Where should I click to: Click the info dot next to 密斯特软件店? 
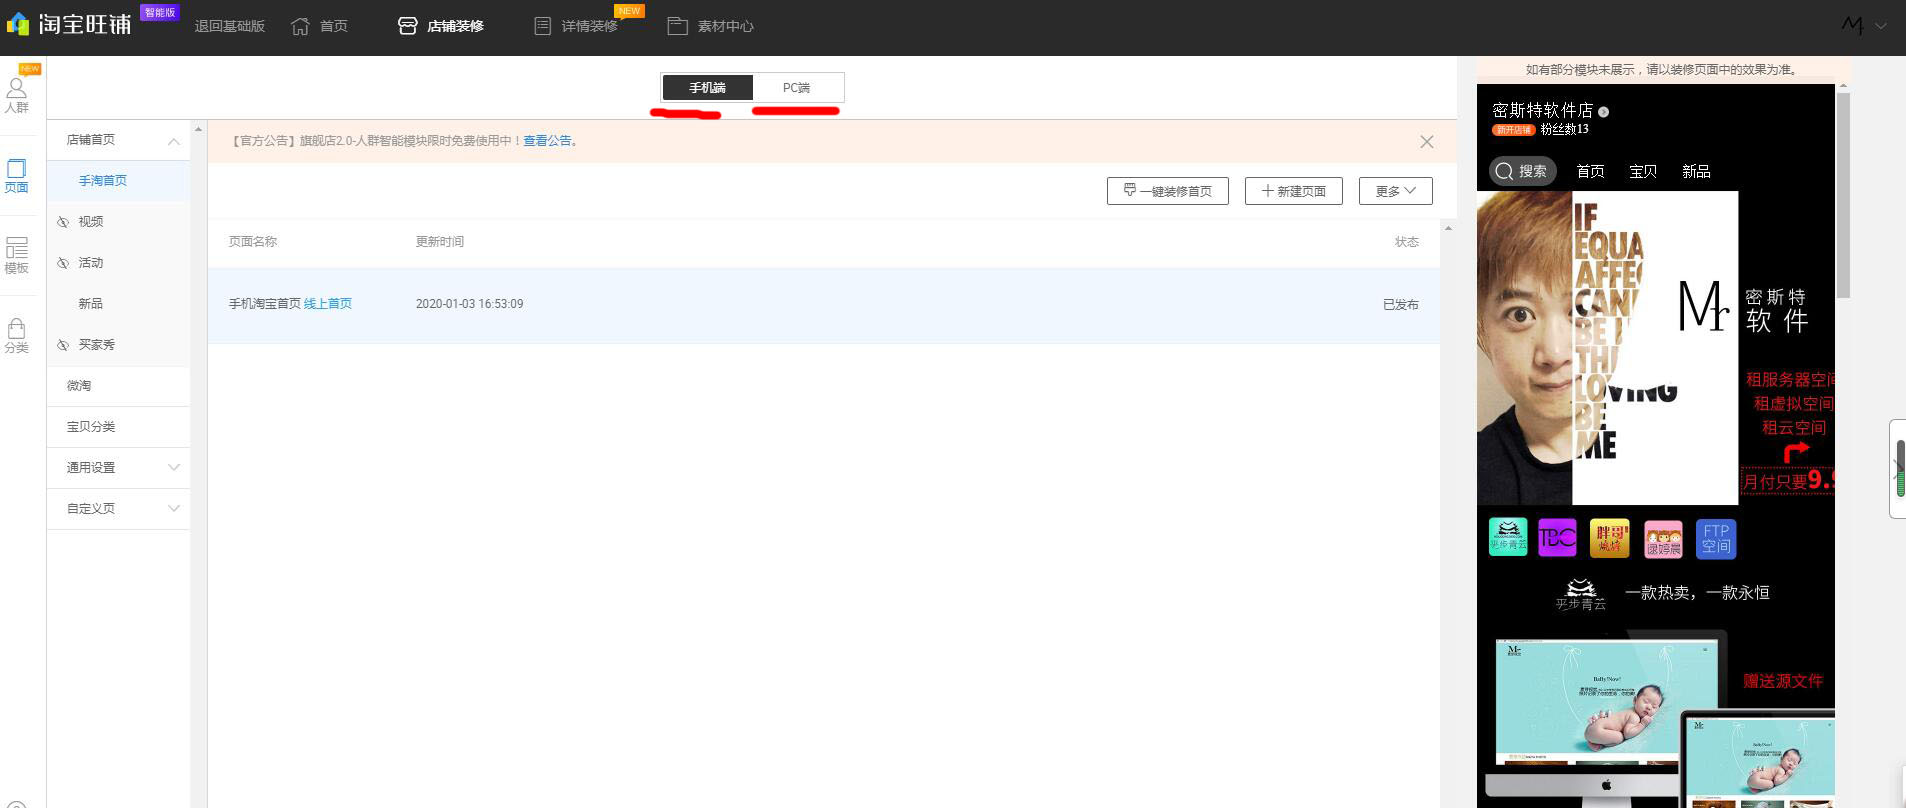[1604, 112]
